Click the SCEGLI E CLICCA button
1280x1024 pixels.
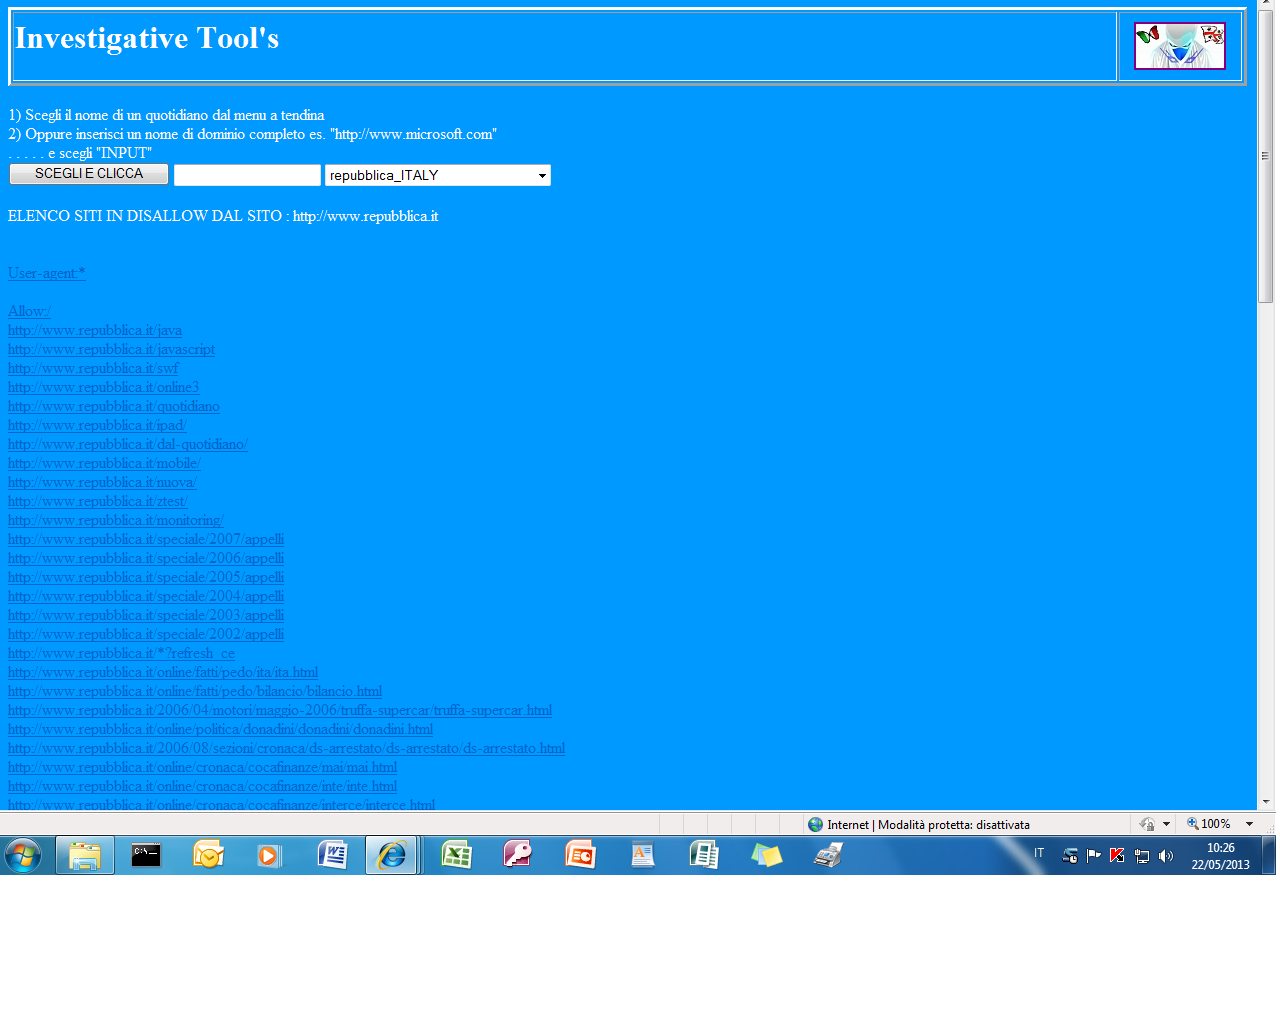click(x=89, y=174)
